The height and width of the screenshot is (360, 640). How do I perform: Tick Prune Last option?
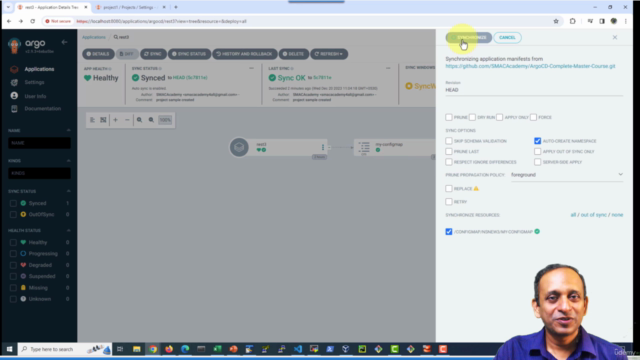coord(449,151)
